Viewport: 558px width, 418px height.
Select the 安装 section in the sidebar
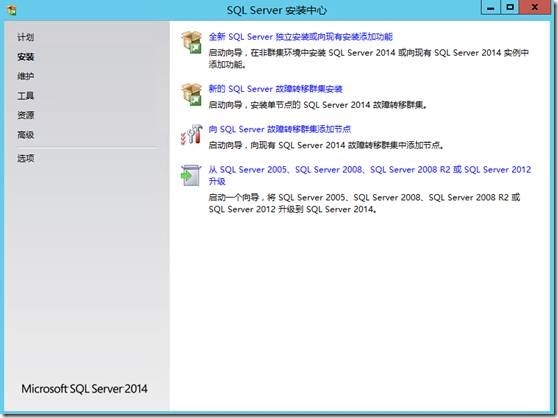point(26,57)
